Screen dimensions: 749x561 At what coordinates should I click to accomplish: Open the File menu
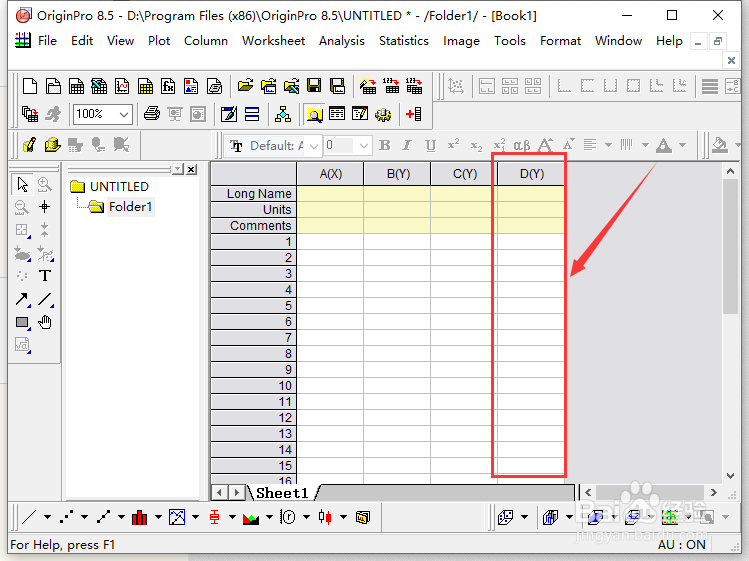(47, 41)
